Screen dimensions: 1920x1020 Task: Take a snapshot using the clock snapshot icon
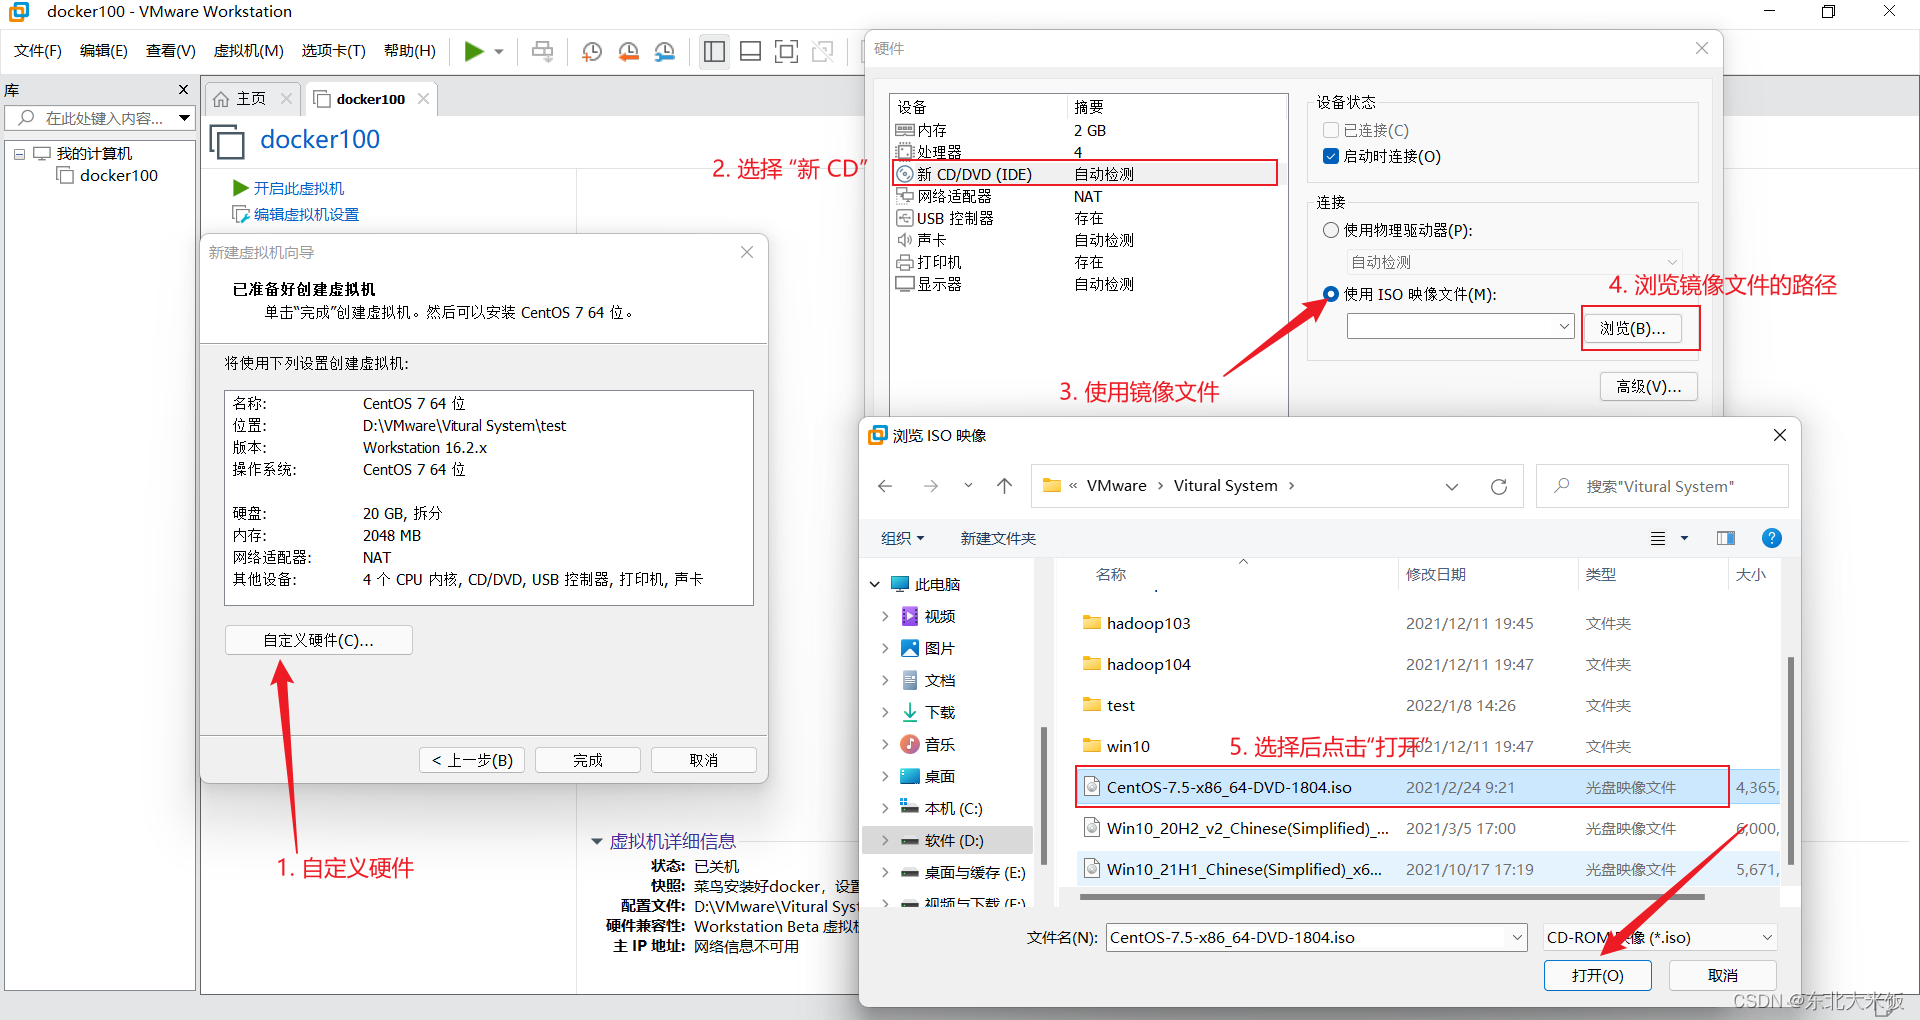[x=592, y=51]
